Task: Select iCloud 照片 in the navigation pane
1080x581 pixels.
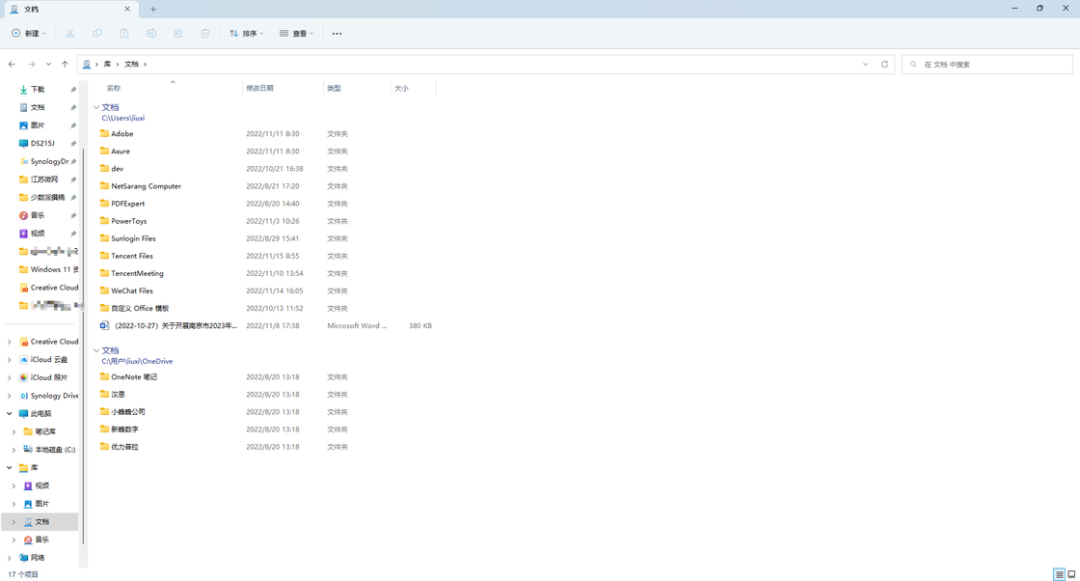Action: [49, 378]
